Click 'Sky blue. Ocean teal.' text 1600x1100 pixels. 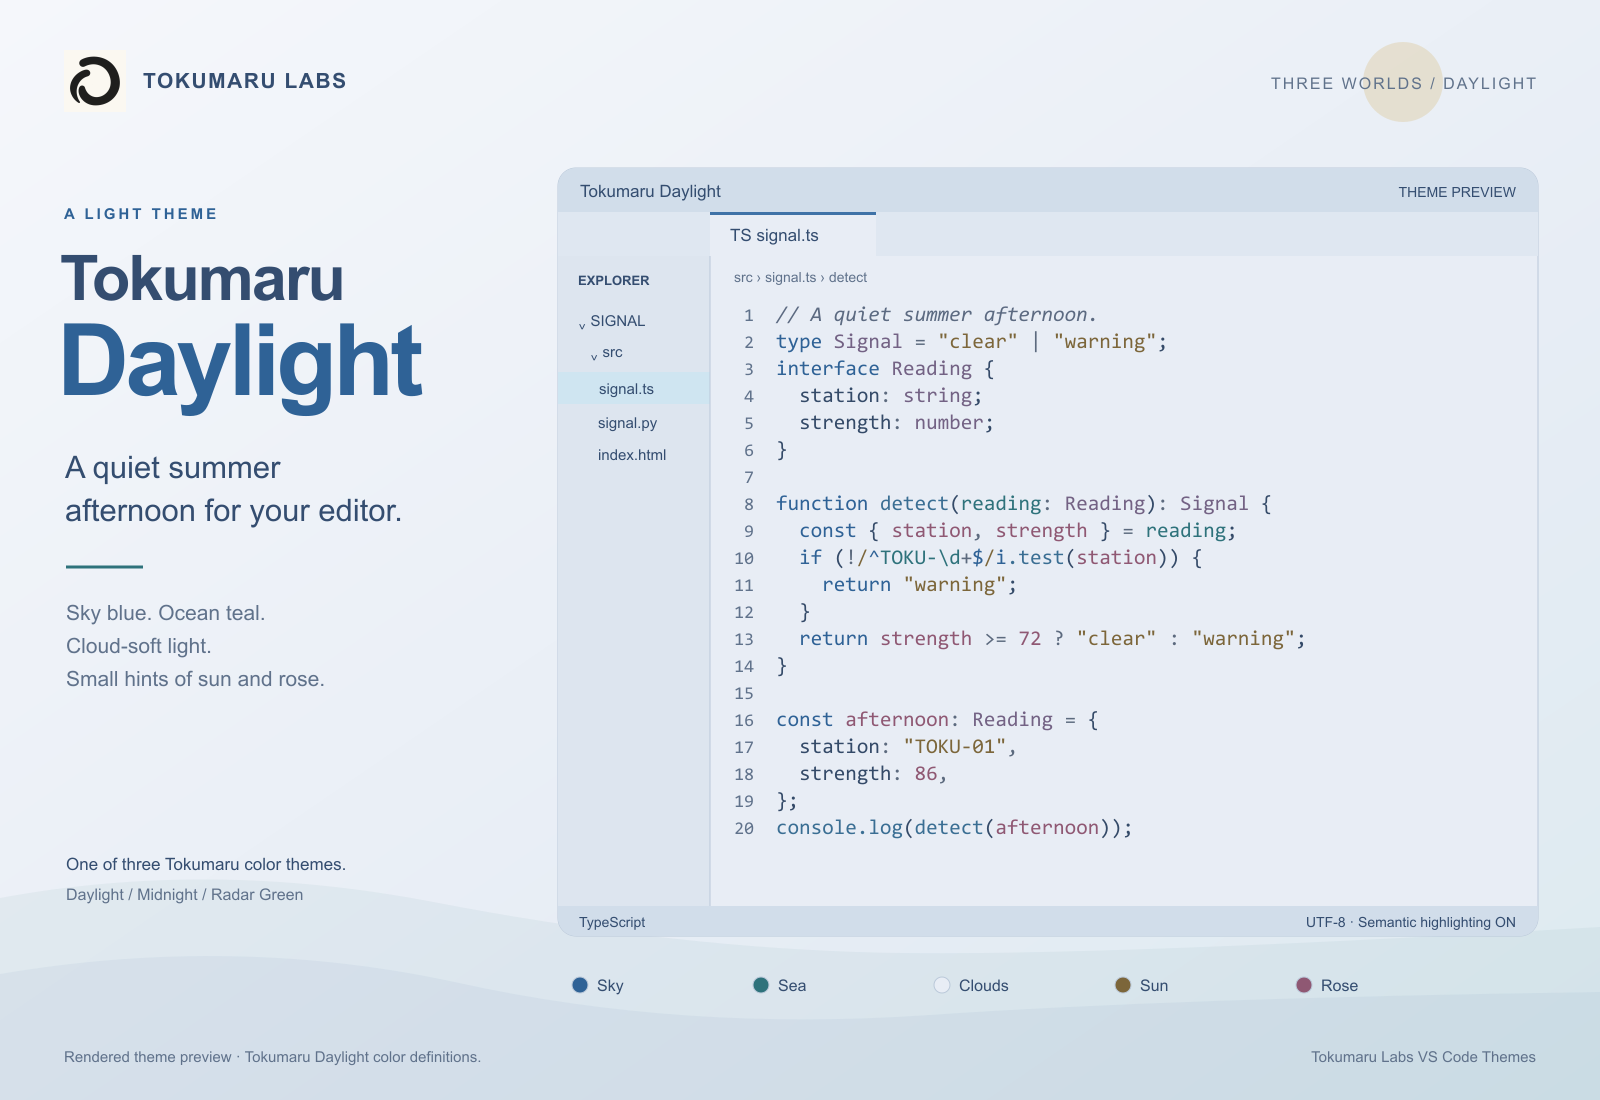tap(166, 613)
